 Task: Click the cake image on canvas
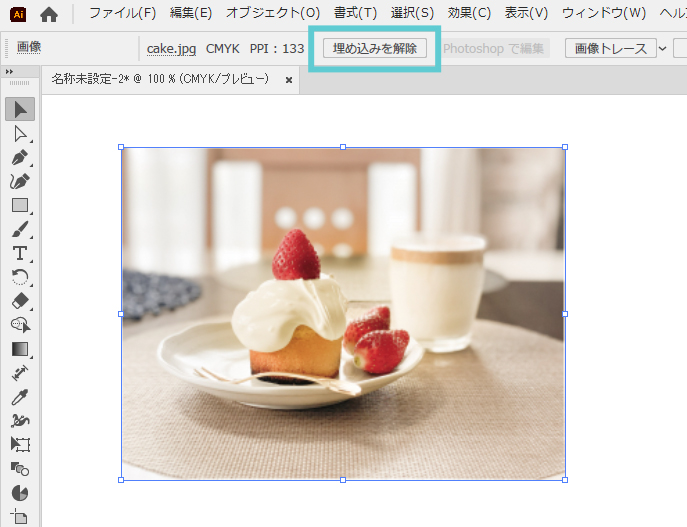(343, 313)
